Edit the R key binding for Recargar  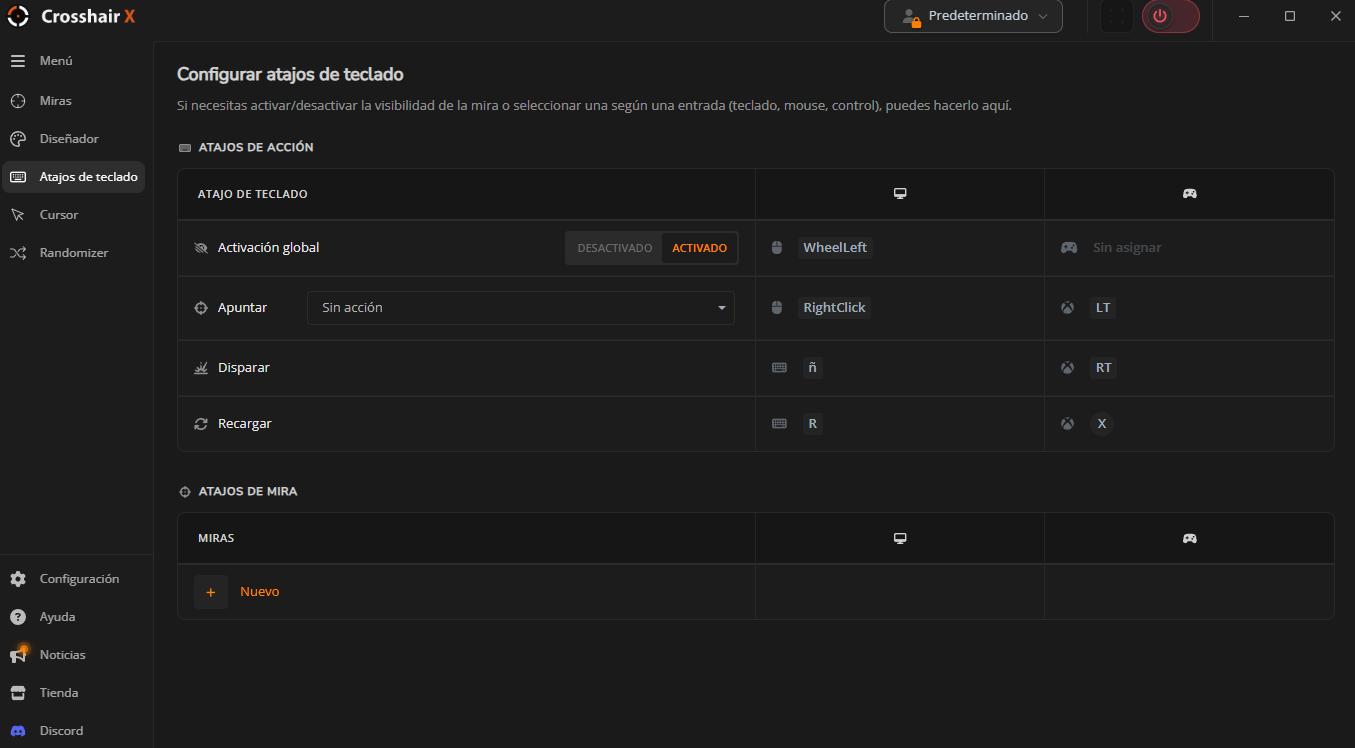[x=812, y=424]
